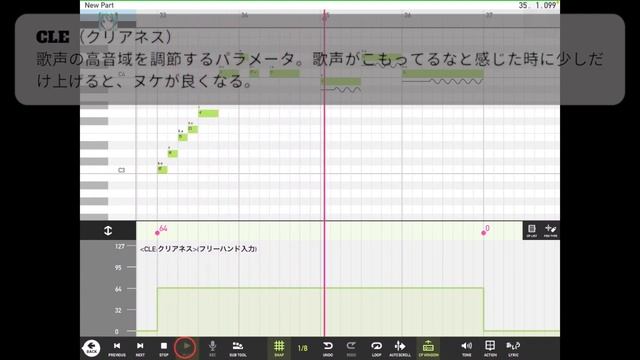Select the highest note of ascending run
Image resolution: width=640 pixels, height=360 pixels.
208,113
